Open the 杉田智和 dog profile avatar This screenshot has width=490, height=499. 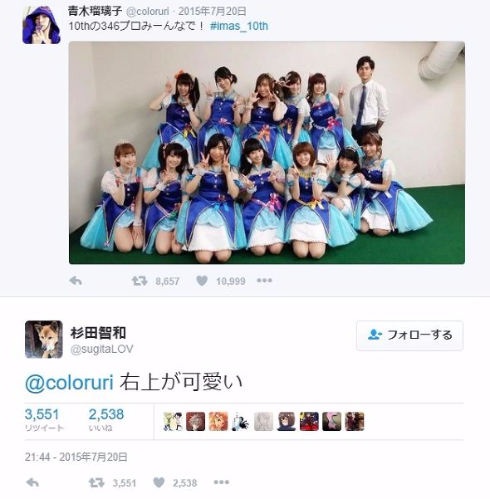(44, 339)
